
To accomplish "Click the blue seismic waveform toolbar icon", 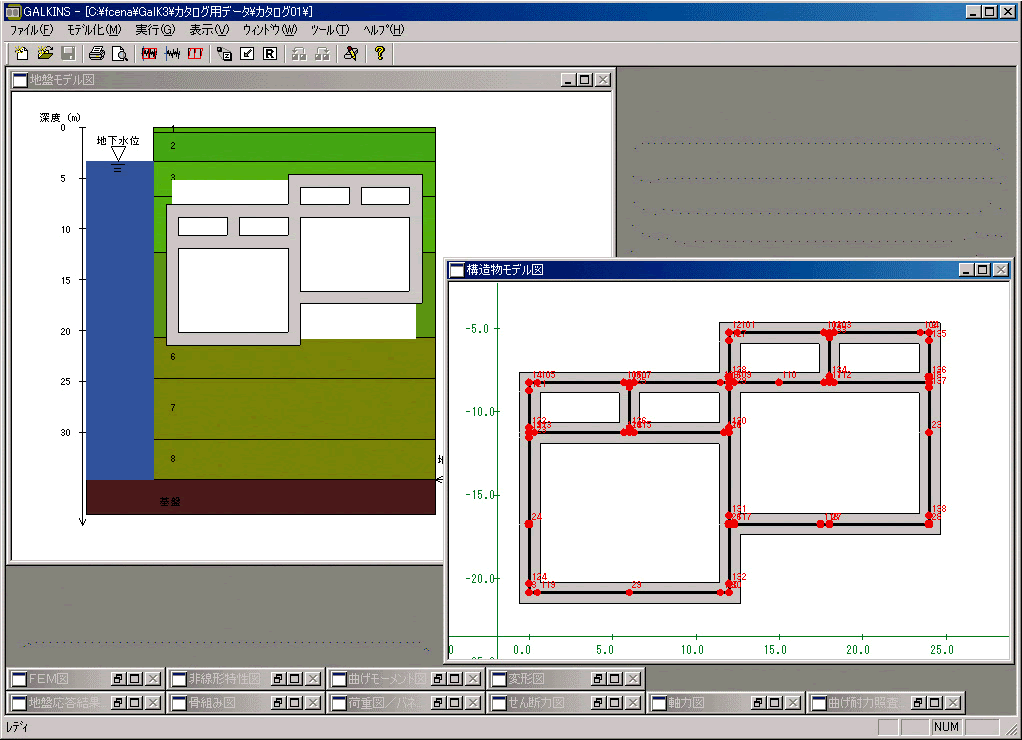I will coord(172,53).
